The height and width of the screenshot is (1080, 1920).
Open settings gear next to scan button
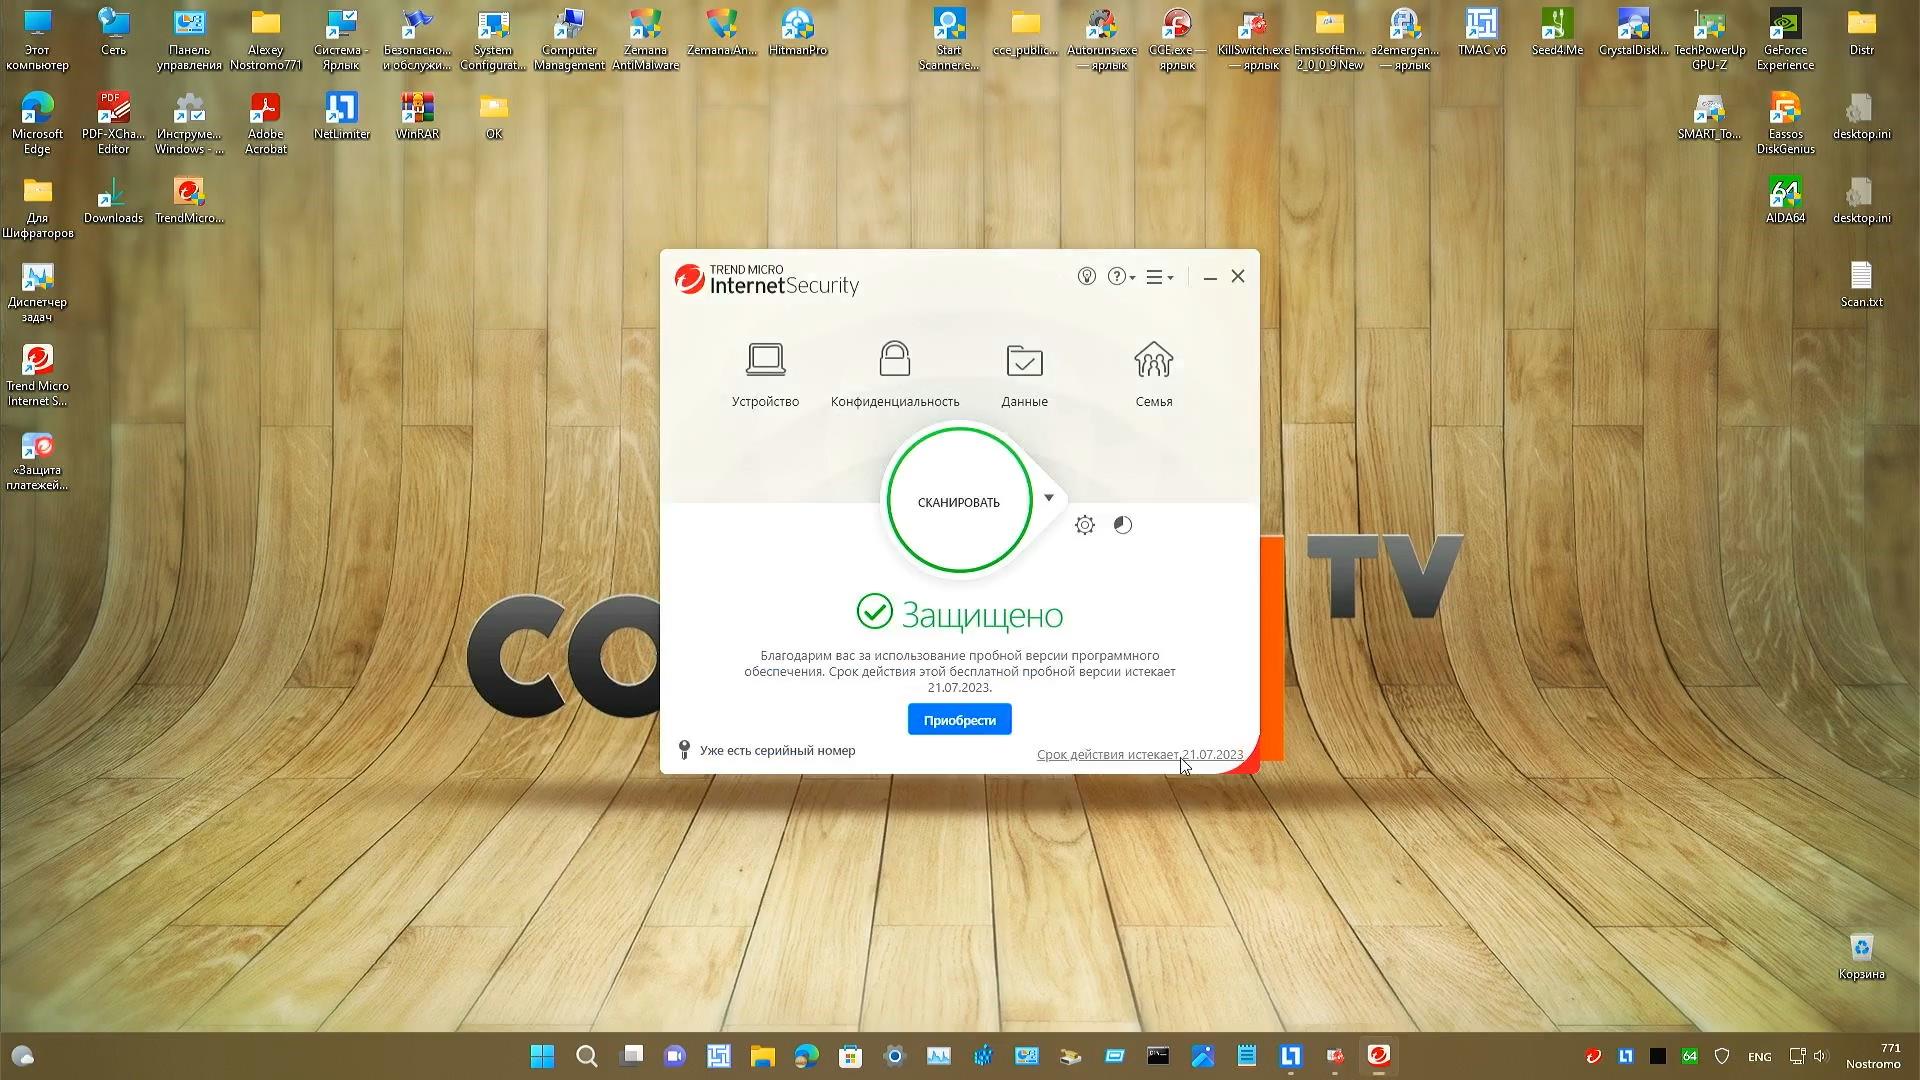(1085, 525)
